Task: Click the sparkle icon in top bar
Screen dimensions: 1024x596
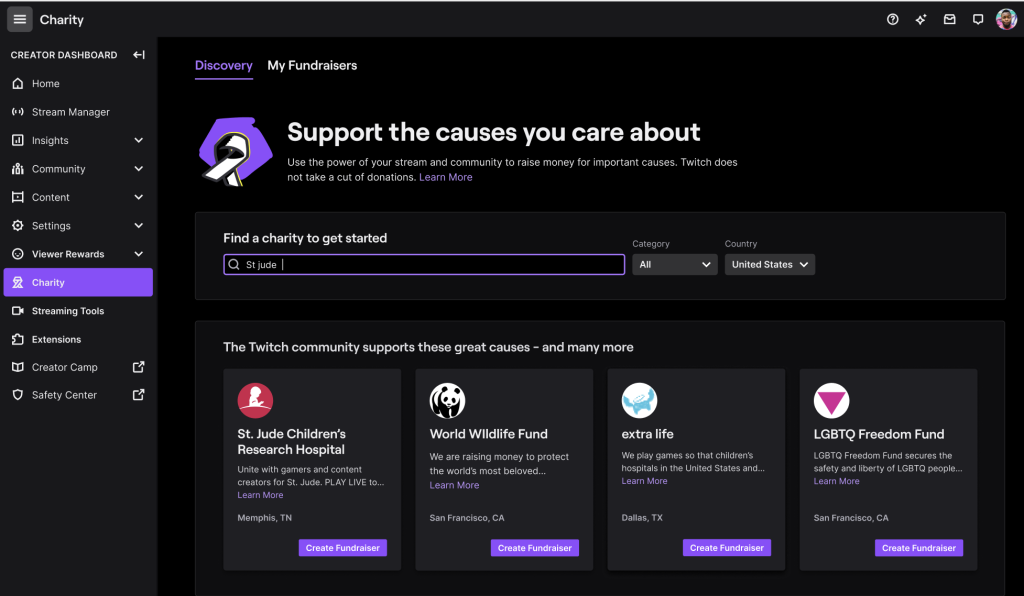Action: pyautogui.click(x=921, y=20)
